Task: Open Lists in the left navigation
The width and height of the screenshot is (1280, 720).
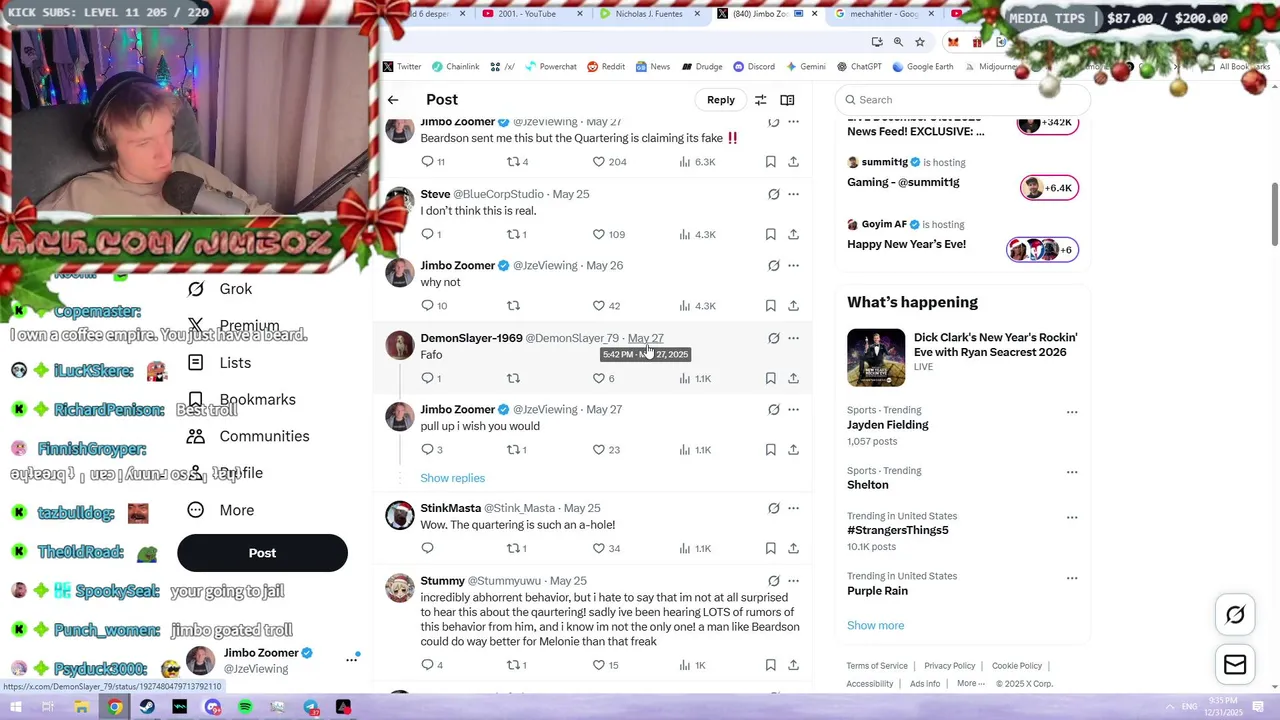Action: (x=220, y=363)
